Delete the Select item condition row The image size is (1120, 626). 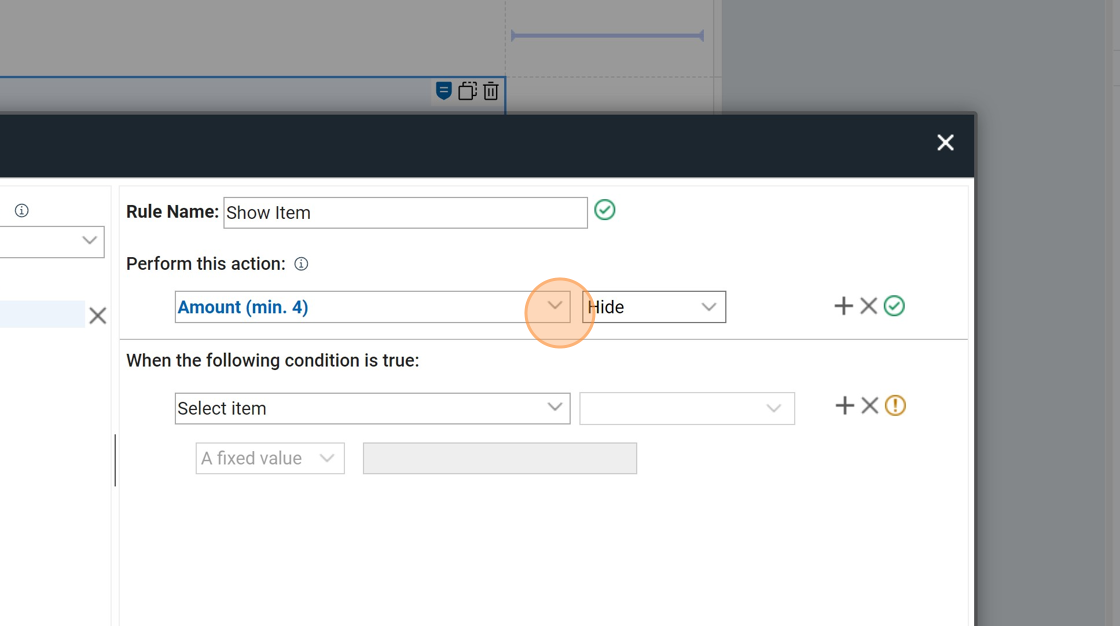tap(870, 405)
